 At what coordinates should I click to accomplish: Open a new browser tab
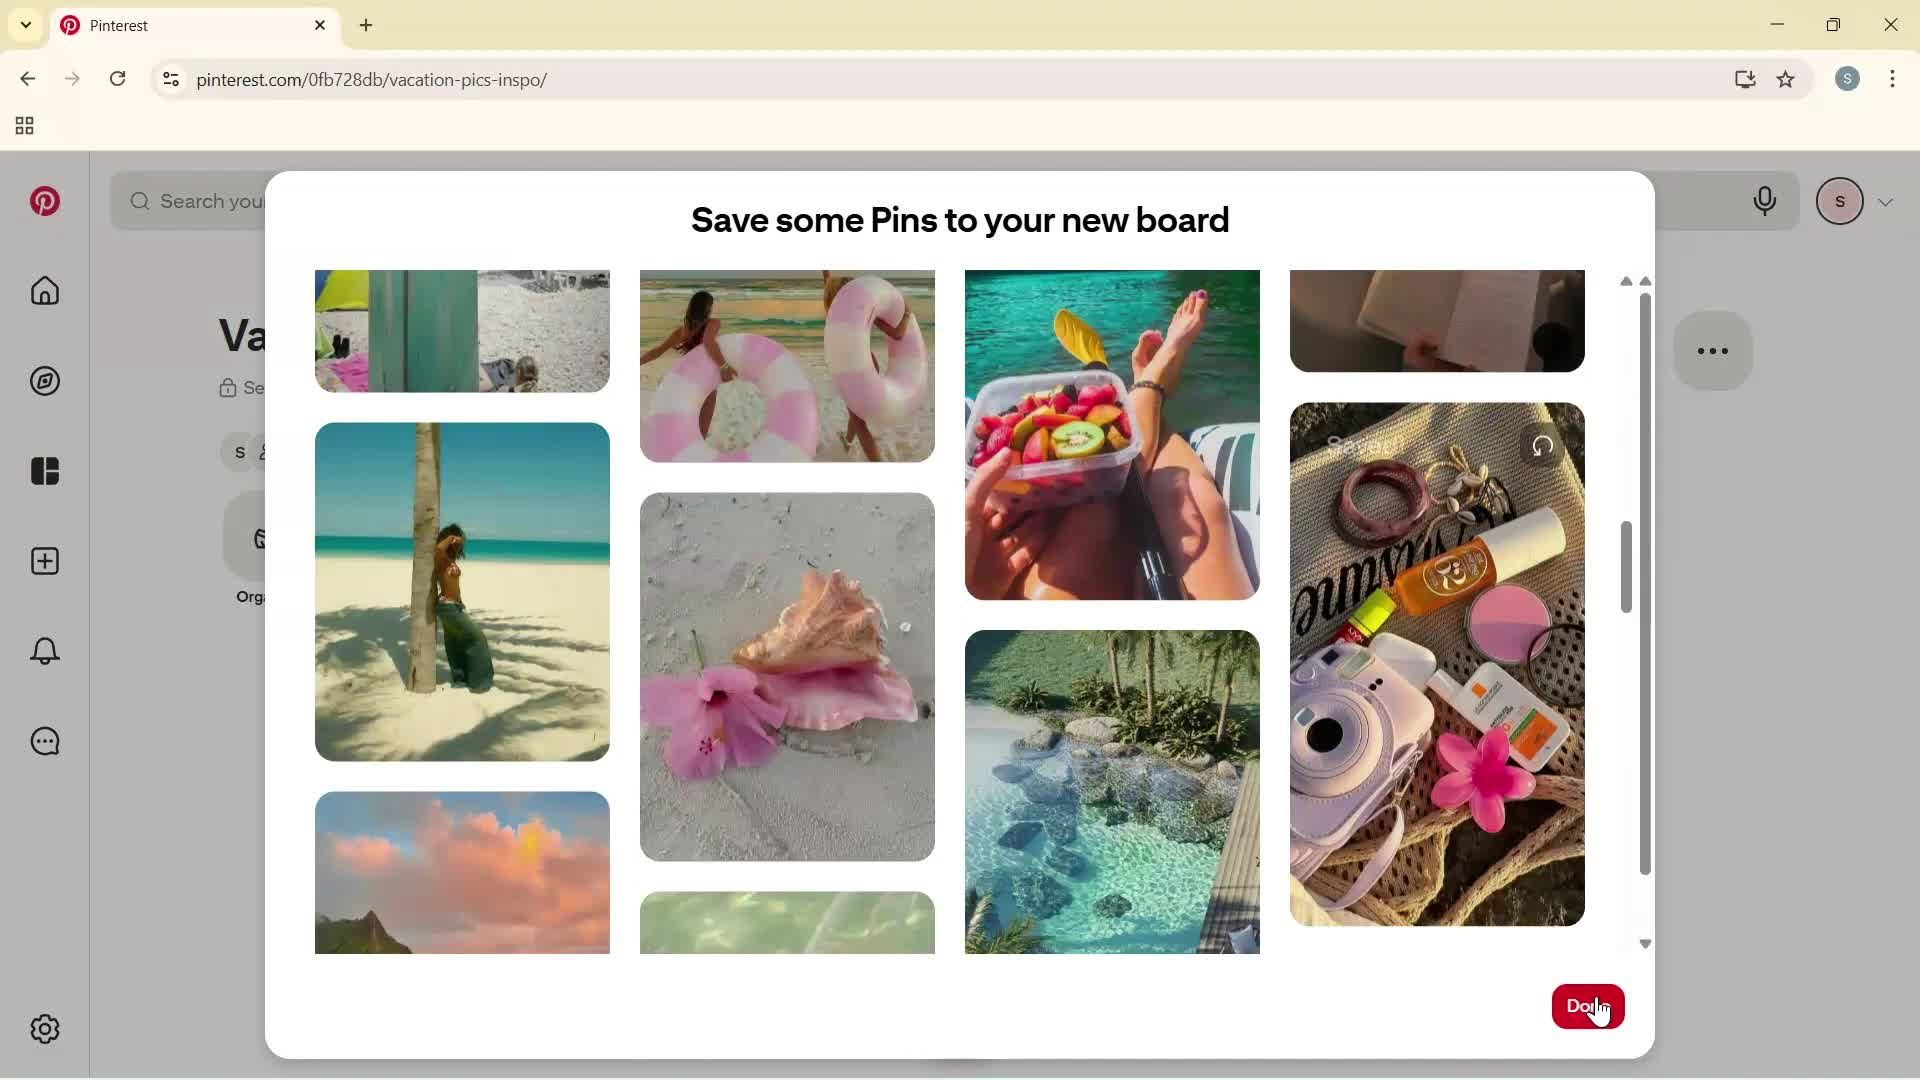pos(366,25)
